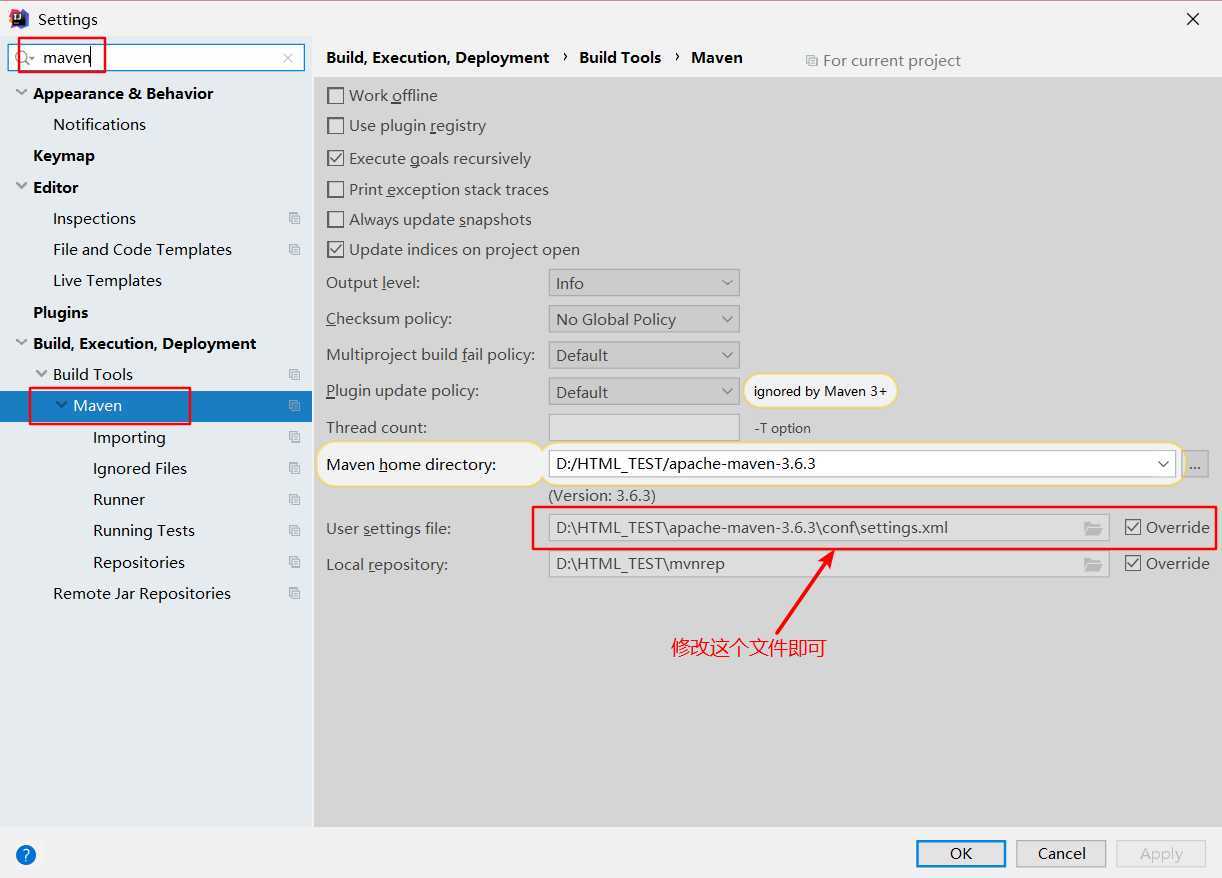Enable Always update snapshots checkbox
Screen dimensions: 1222x878
pos(336,219)
